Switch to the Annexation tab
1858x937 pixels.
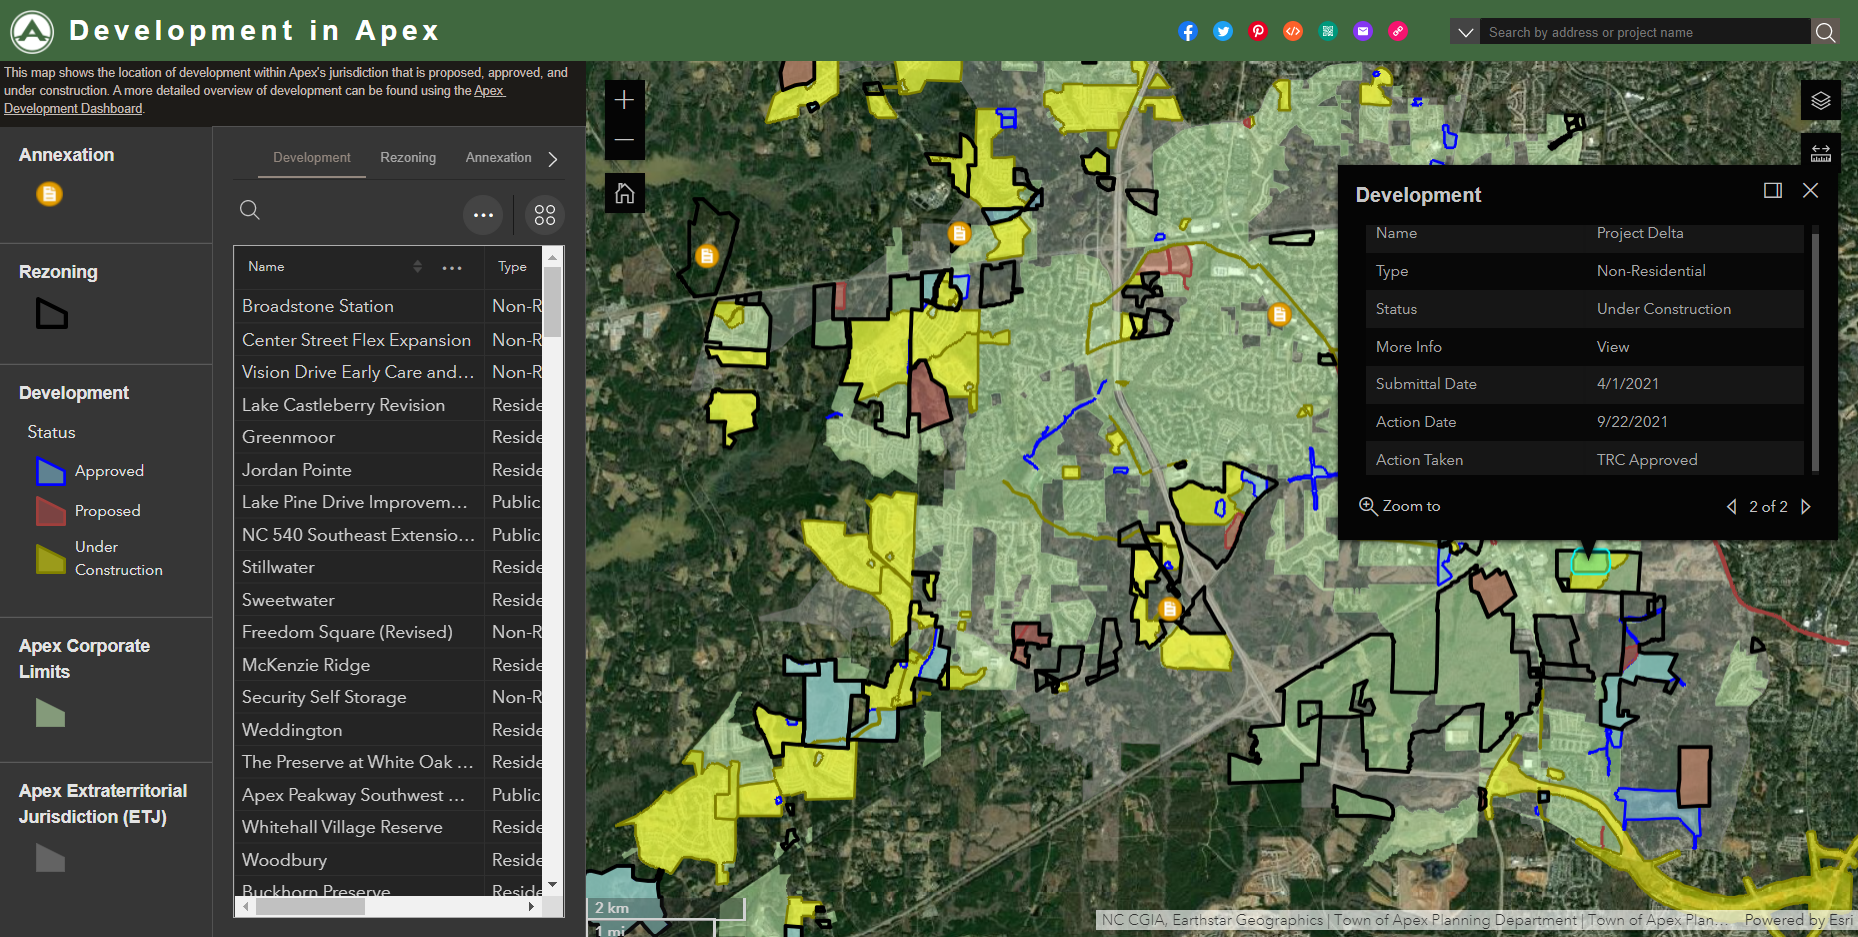498,157
